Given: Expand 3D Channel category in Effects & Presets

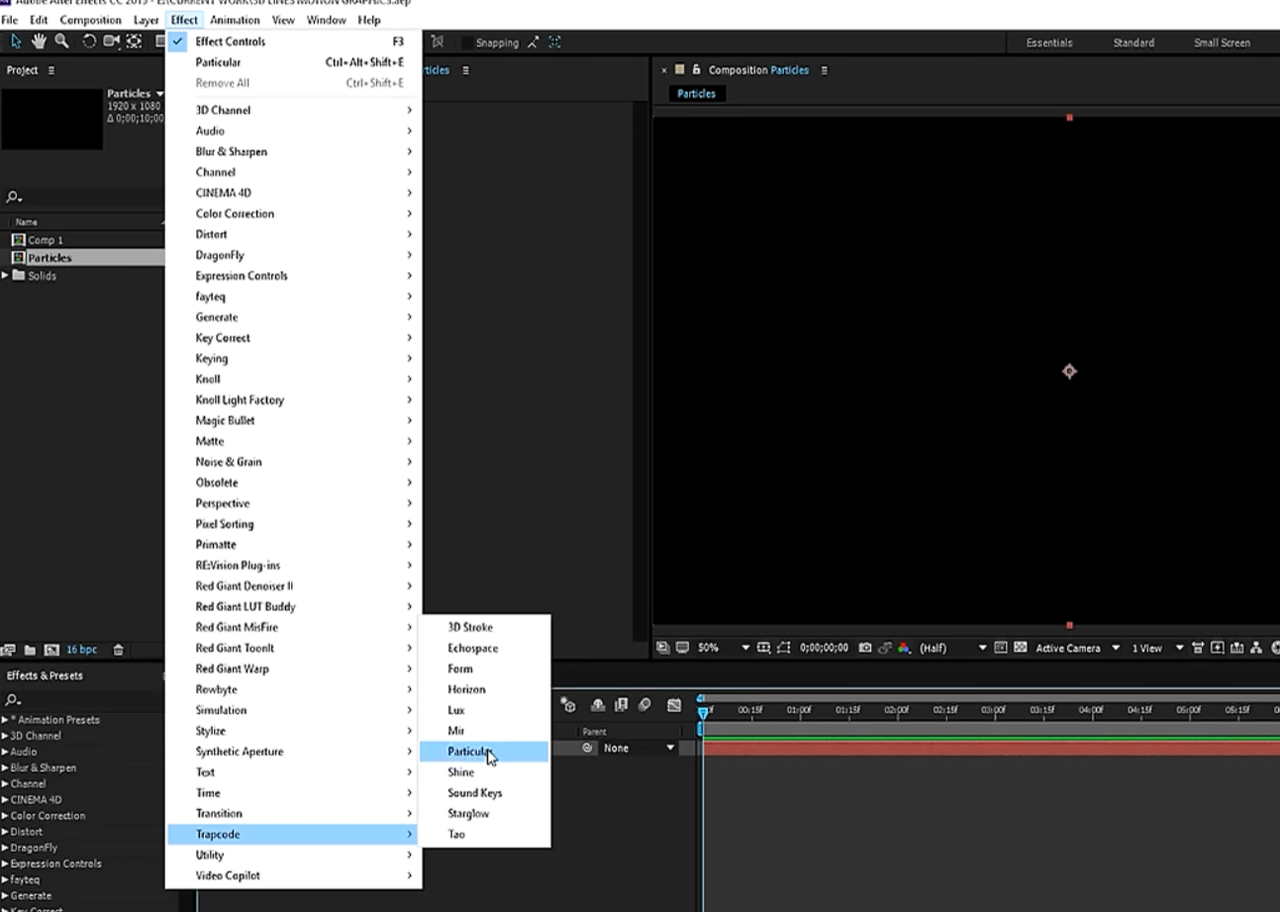Looking at the screenshot, I should [x=5, y=736].
